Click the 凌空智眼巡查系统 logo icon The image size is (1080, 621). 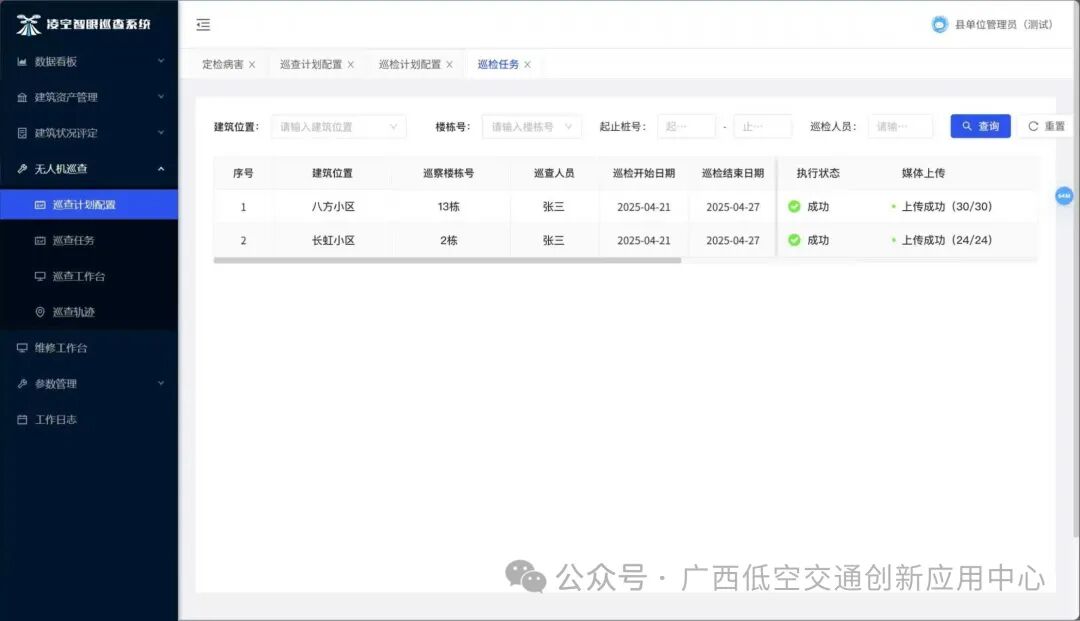(29, 25)
